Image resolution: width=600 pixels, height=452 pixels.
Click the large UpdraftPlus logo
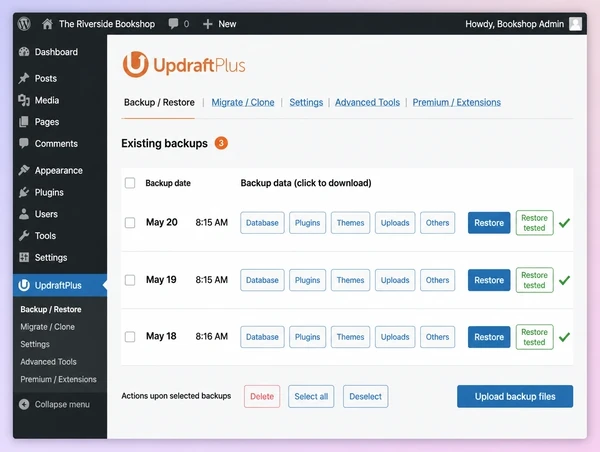(x=184, y=65)
